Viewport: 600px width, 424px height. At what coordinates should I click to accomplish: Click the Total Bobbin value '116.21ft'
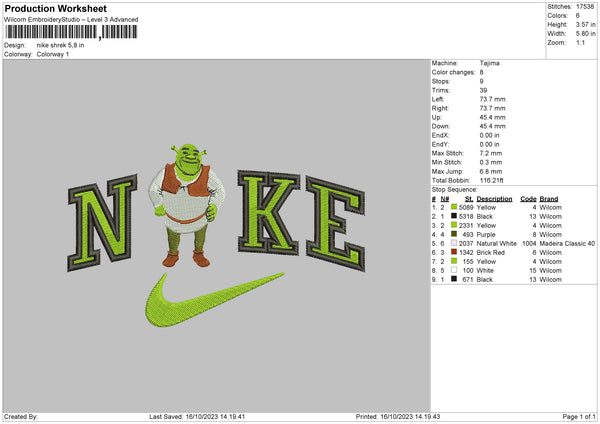pos(492,180)
